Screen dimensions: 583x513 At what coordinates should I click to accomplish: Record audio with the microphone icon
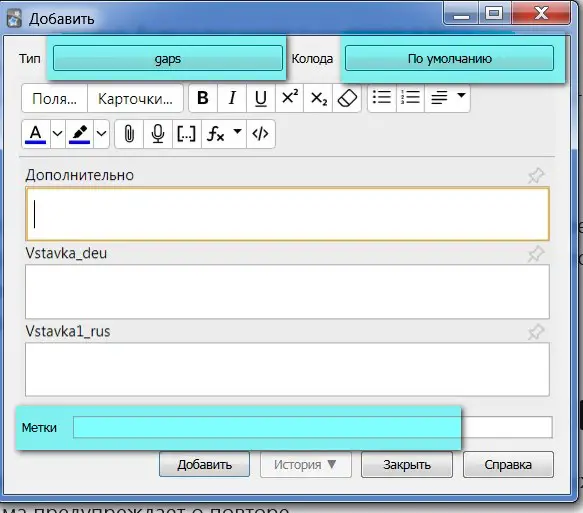(x=158, y=134)
